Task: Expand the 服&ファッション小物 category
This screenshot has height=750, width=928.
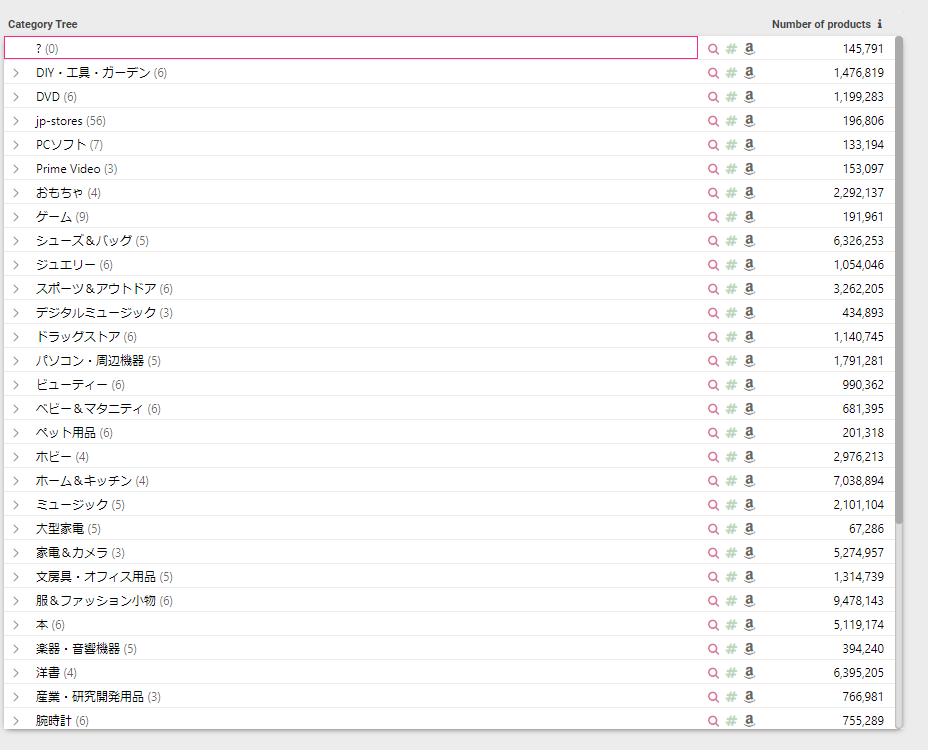Action: 16,601
